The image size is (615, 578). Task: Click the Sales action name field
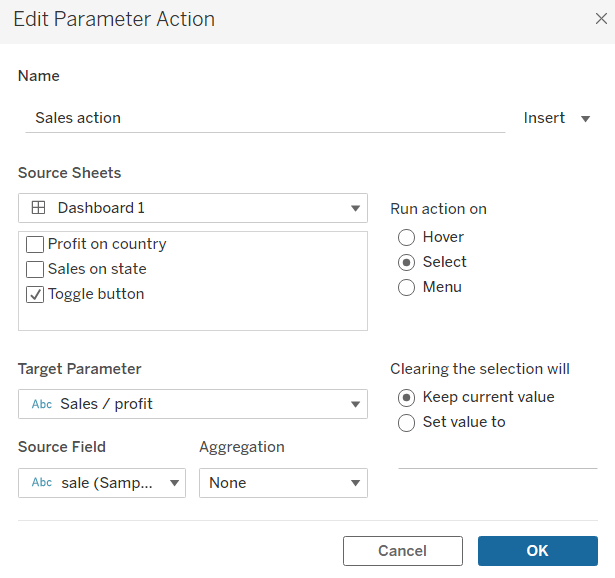point(265,118)
